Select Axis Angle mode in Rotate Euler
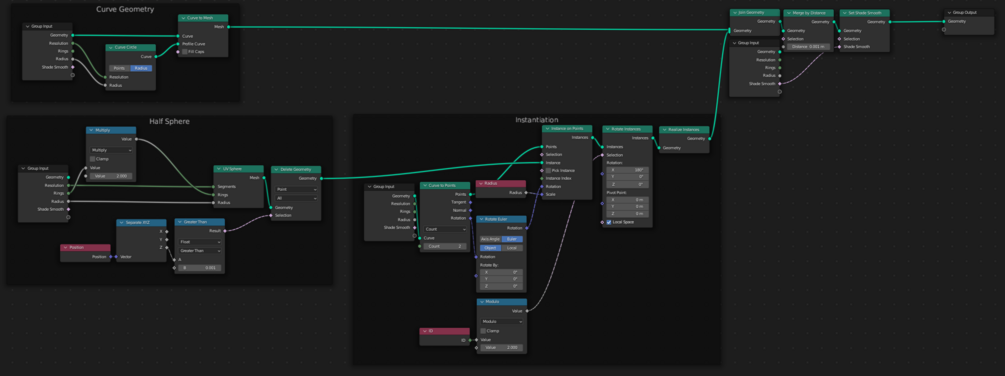Viewport: 1005px width, 376px height. (x=490, y=239)
